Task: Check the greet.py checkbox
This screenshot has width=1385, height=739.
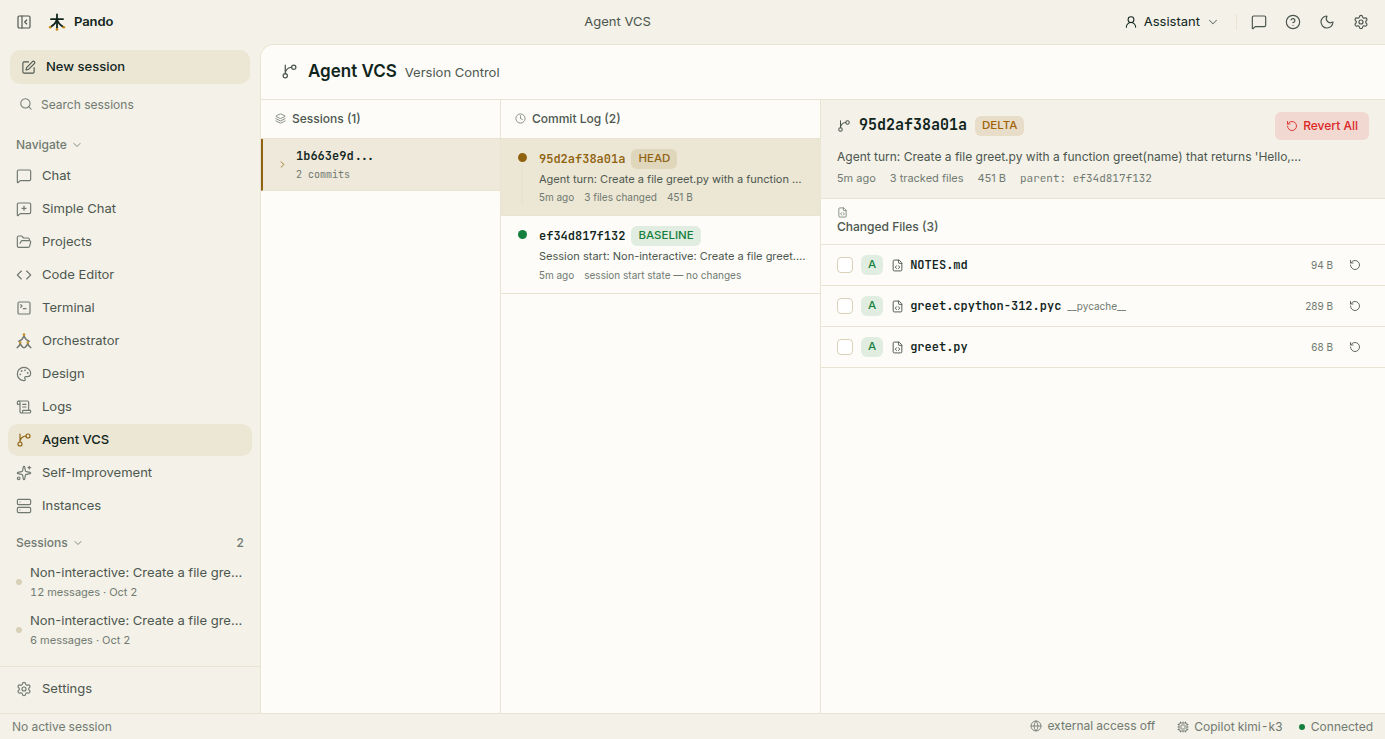Action: (x=845, y=347)
